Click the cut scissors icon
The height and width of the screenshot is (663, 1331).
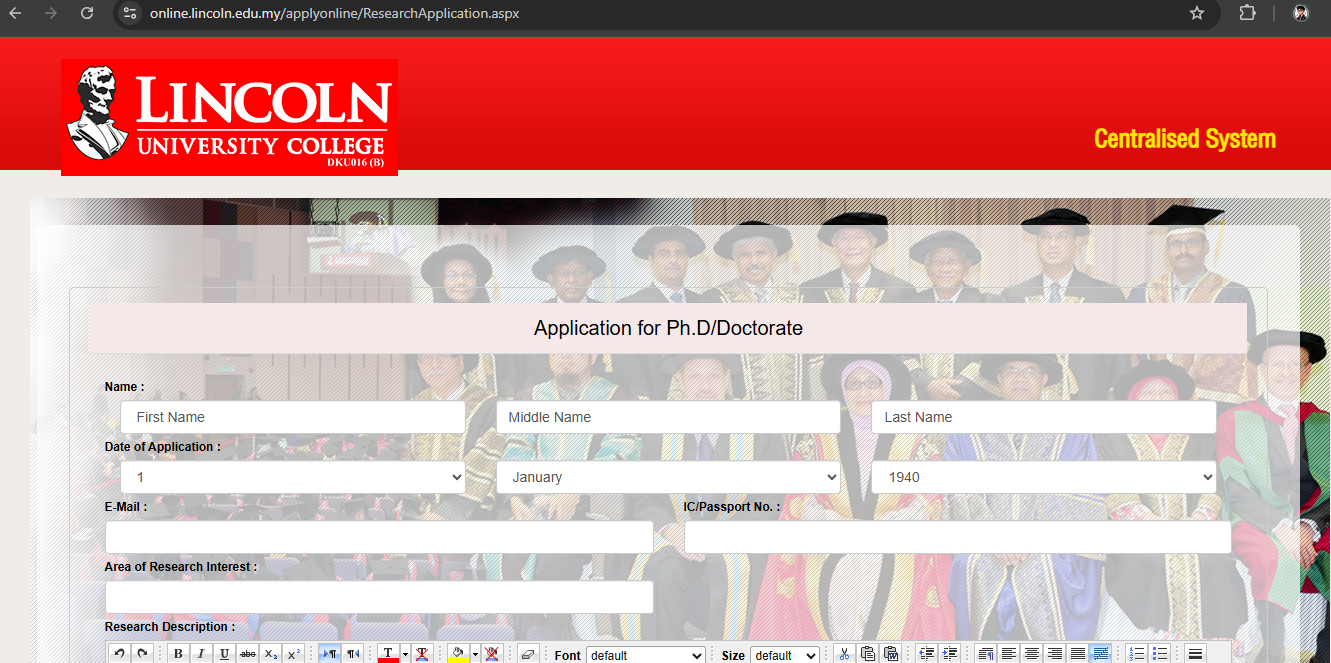tap(844, 654)
